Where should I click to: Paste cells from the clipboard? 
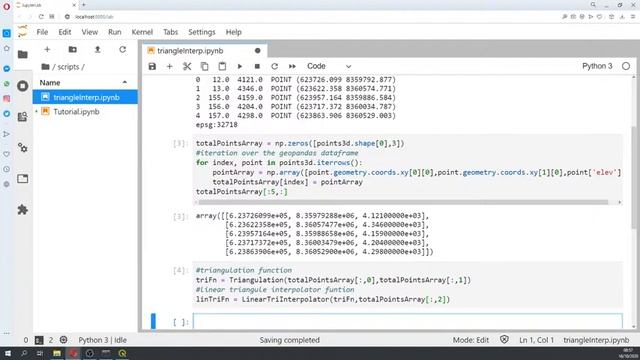(x=222, y=66)
